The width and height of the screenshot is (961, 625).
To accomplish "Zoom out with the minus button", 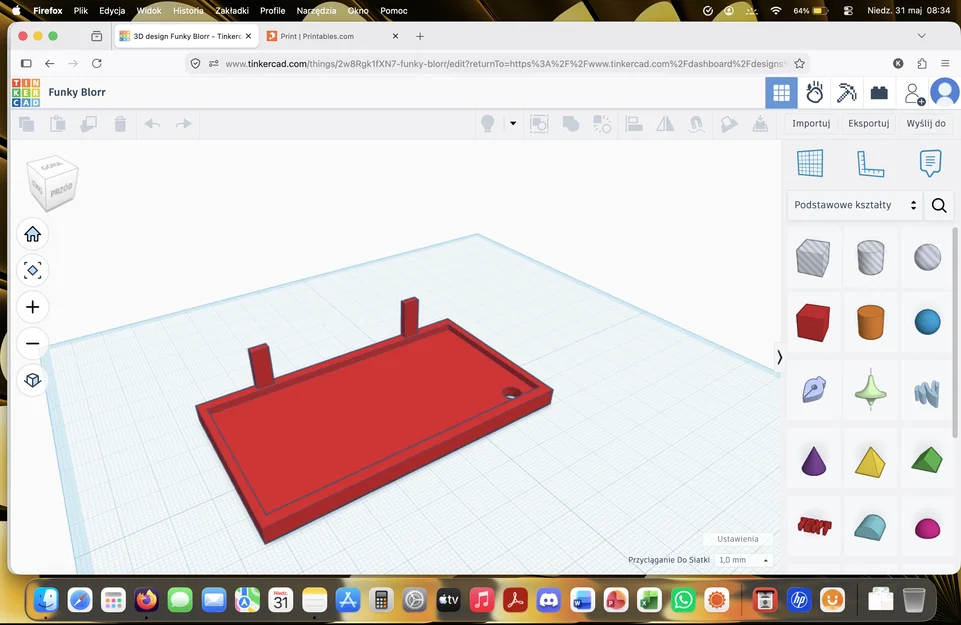I will click(x=32, y=344).
